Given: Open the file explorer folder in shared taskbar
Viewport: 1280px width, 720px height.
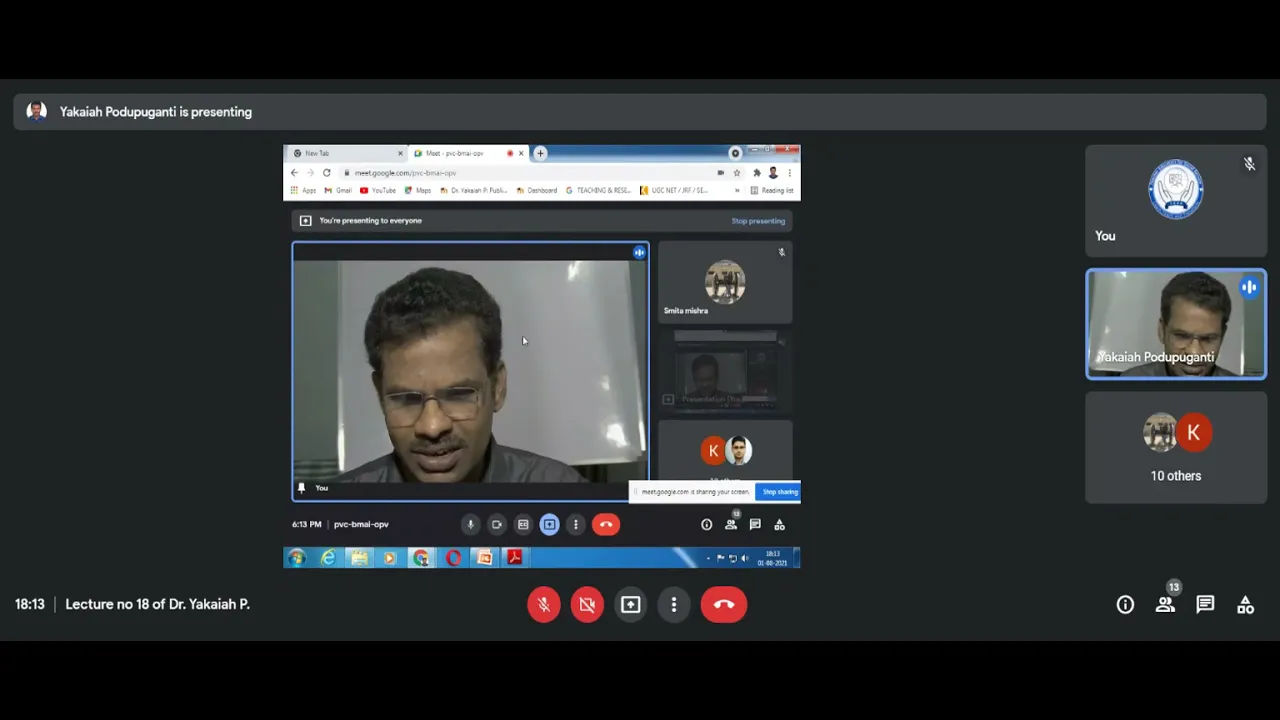Looking at the screenshot, I should [x=359, y=558].
